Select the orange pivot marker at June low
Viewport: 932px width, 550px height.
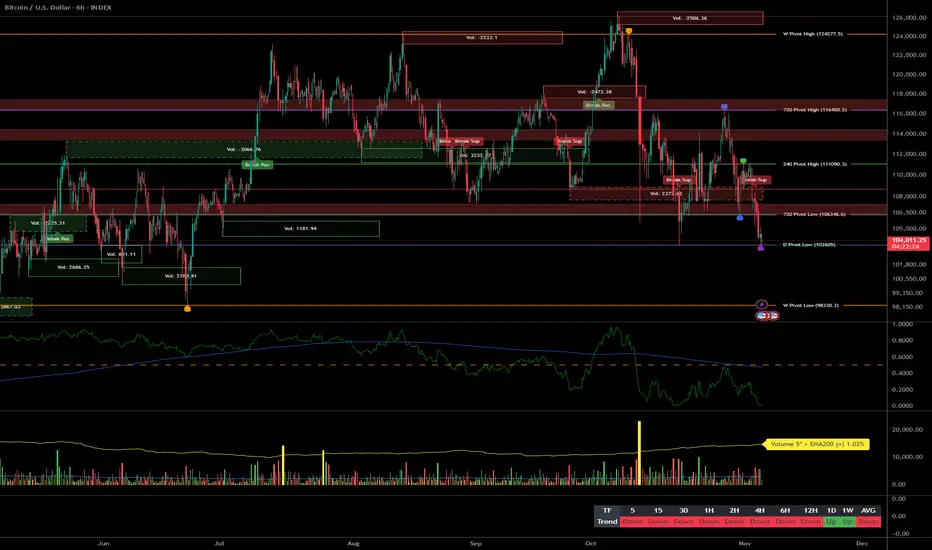187,309
